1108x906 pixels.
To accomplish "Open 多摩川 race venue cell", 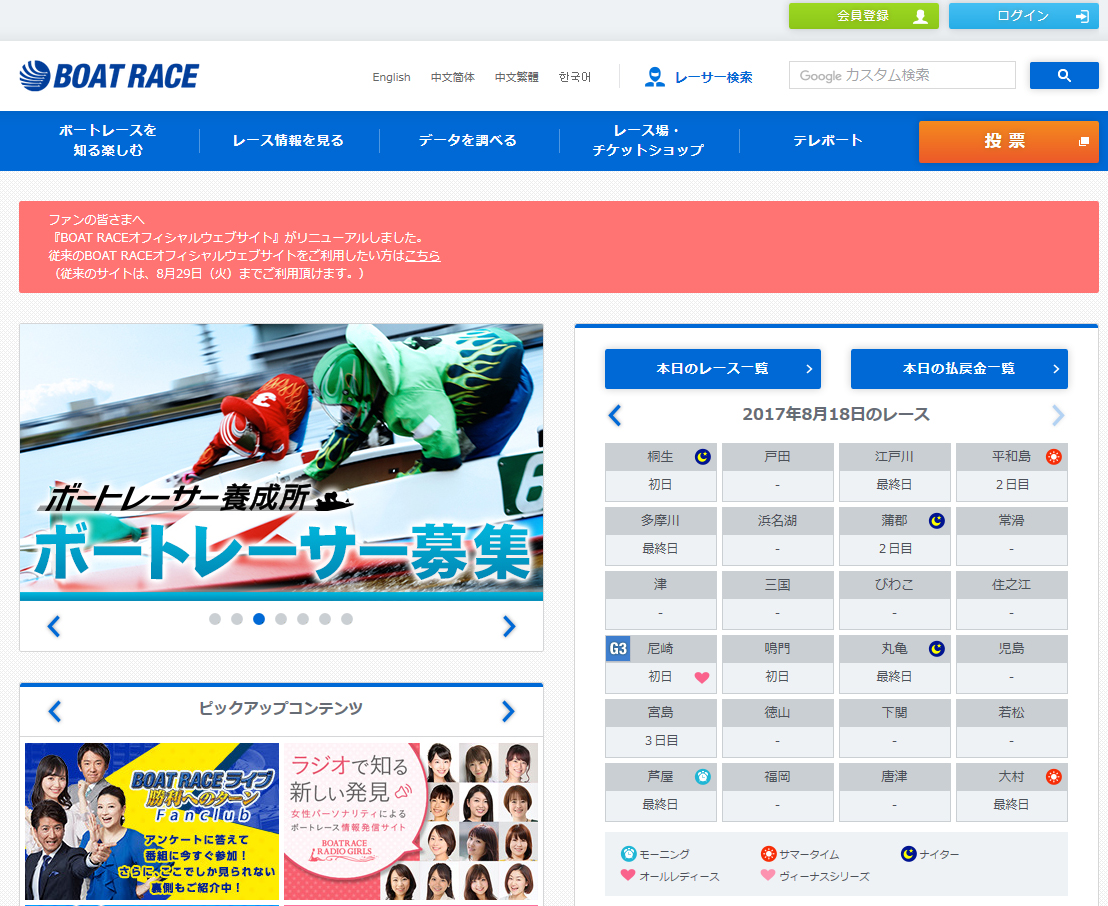I will pos(661,536).
